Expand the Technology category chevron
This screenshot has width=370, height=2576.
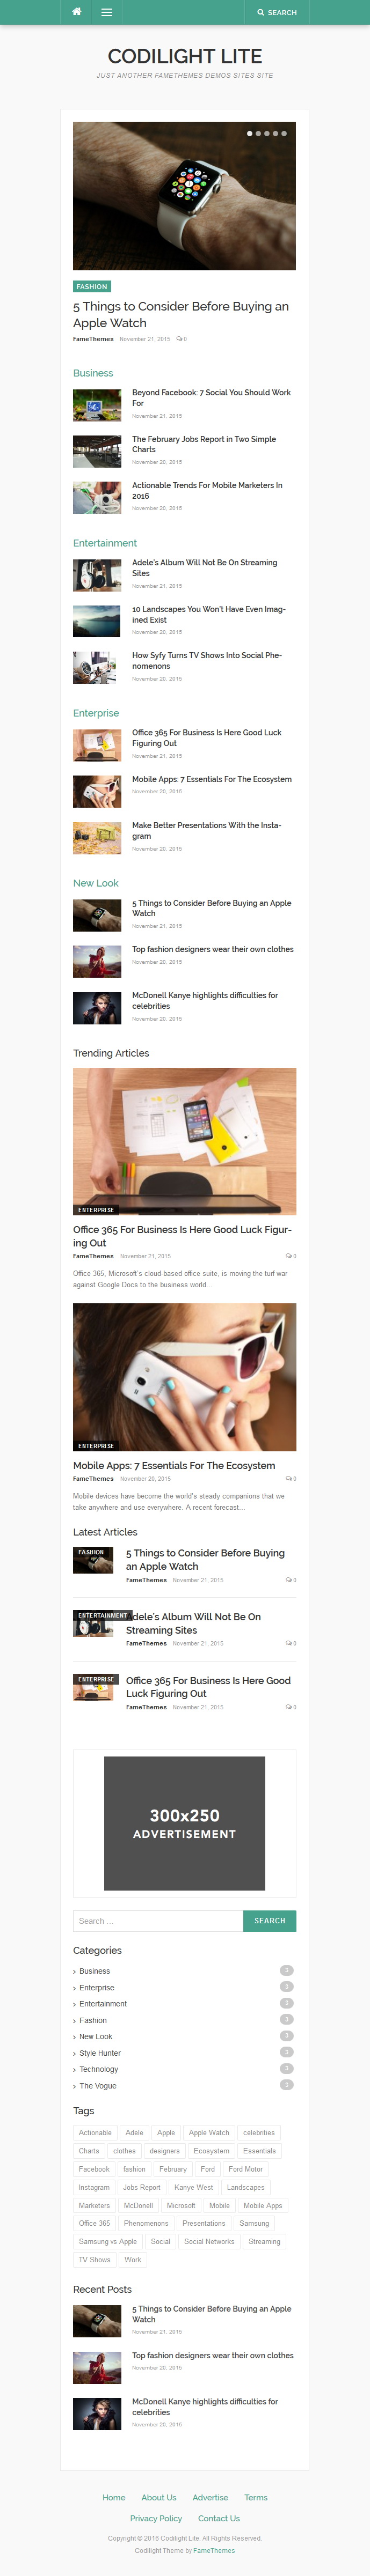click(x=74, y=2069)
